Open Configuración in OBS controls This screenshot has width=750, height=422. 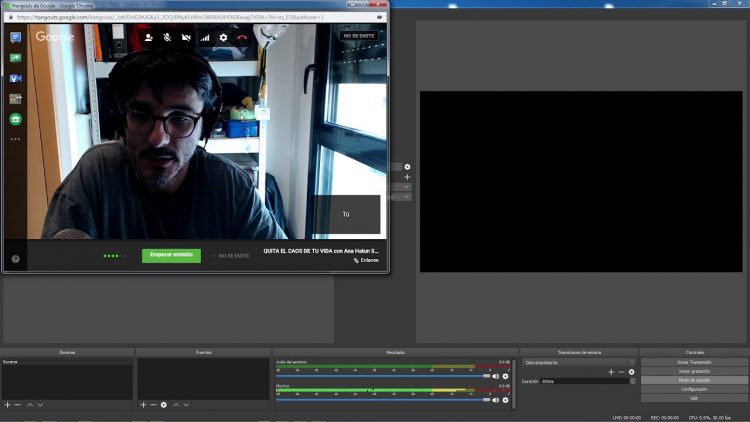pos(694,389)
